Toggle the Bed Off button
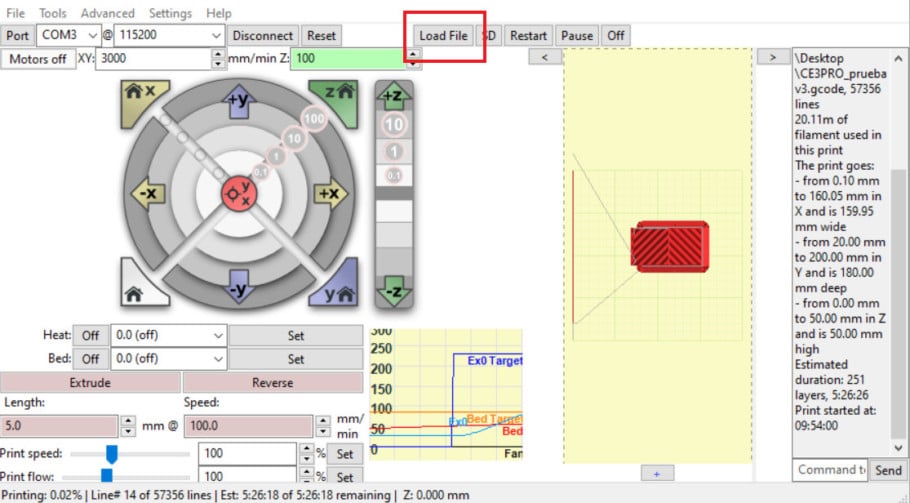This screenshot has height=503, width=910. tap(90, 358)
